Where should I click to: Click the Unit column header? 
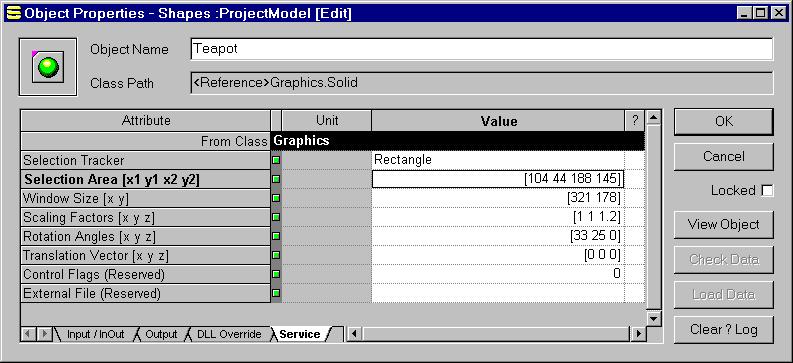(x=327, y=121)
